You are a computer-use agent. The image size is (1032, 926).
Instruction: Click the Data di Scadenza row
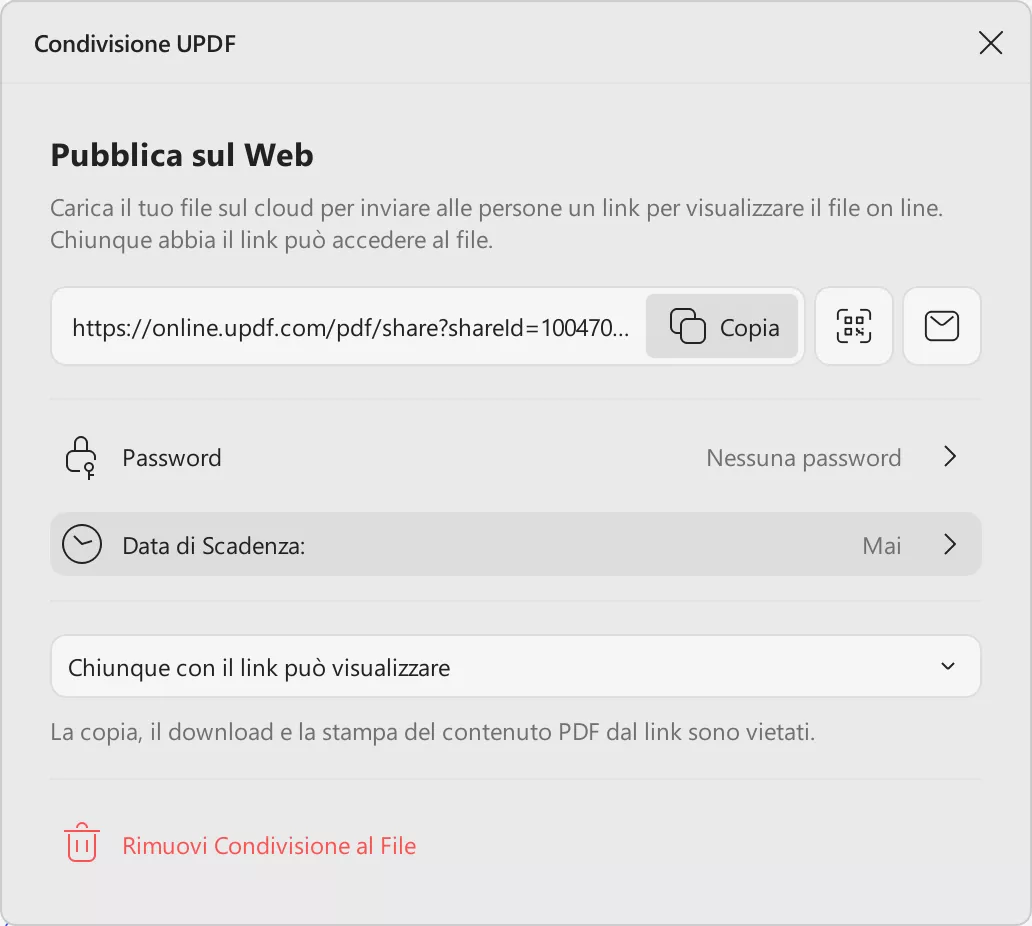tap(214, 544)
